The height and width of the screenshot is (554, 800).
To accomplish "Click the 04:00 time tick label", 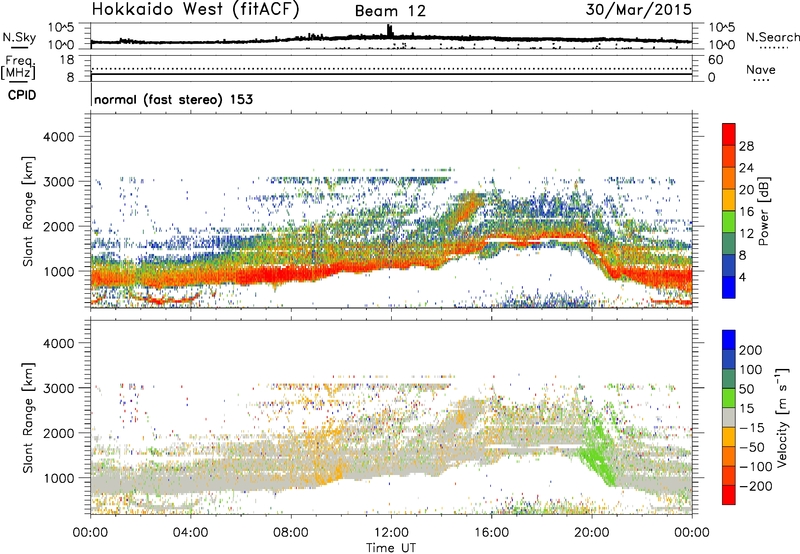I will coord(191,533).
